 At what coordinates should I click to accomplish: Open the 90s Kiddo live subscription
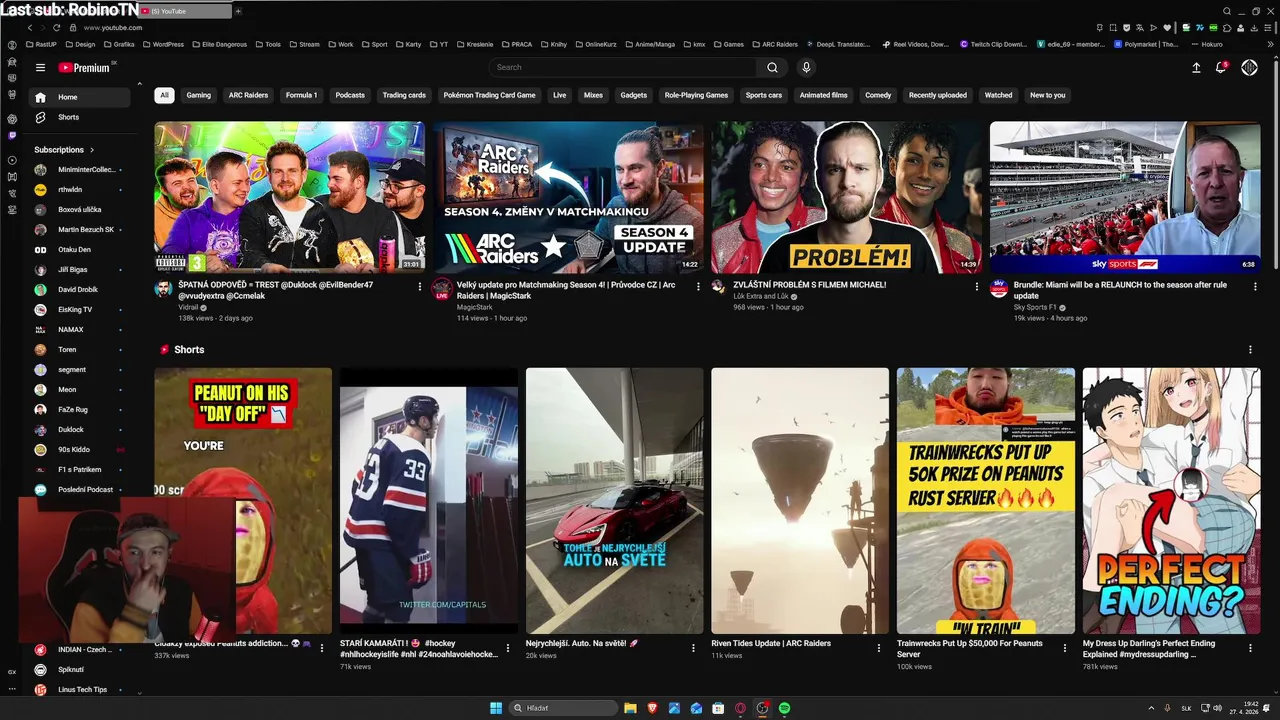pyautogui.click(x=80, y=450)
